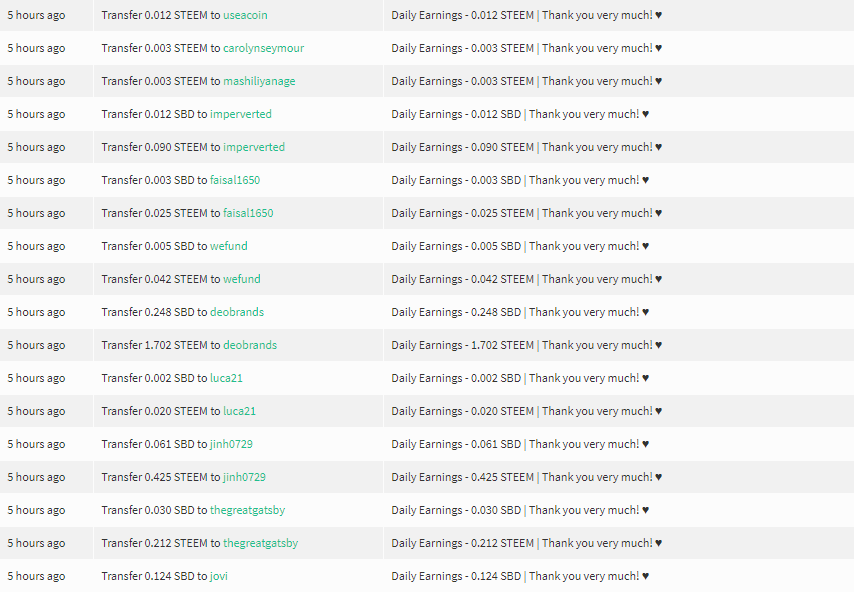Image resolution: width=854 pixels, height=592 pixels.
Task: Open deobrands link in 1.702 STEEM transfer
Action: [x=250, y=345]
